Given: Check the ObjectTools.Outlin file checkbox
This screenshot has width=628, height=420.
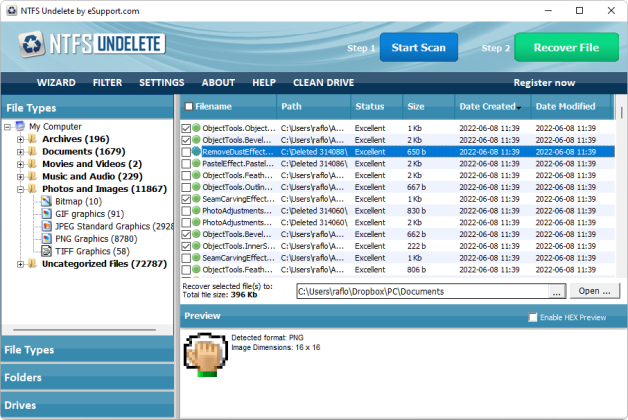Looking at the screenshot, I should (x=186, y=187).
